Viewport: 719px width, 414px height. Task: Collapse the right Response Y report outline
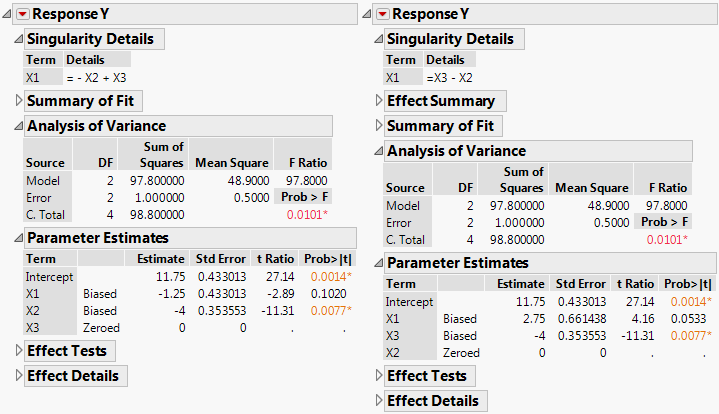click(x=368, y=14)
